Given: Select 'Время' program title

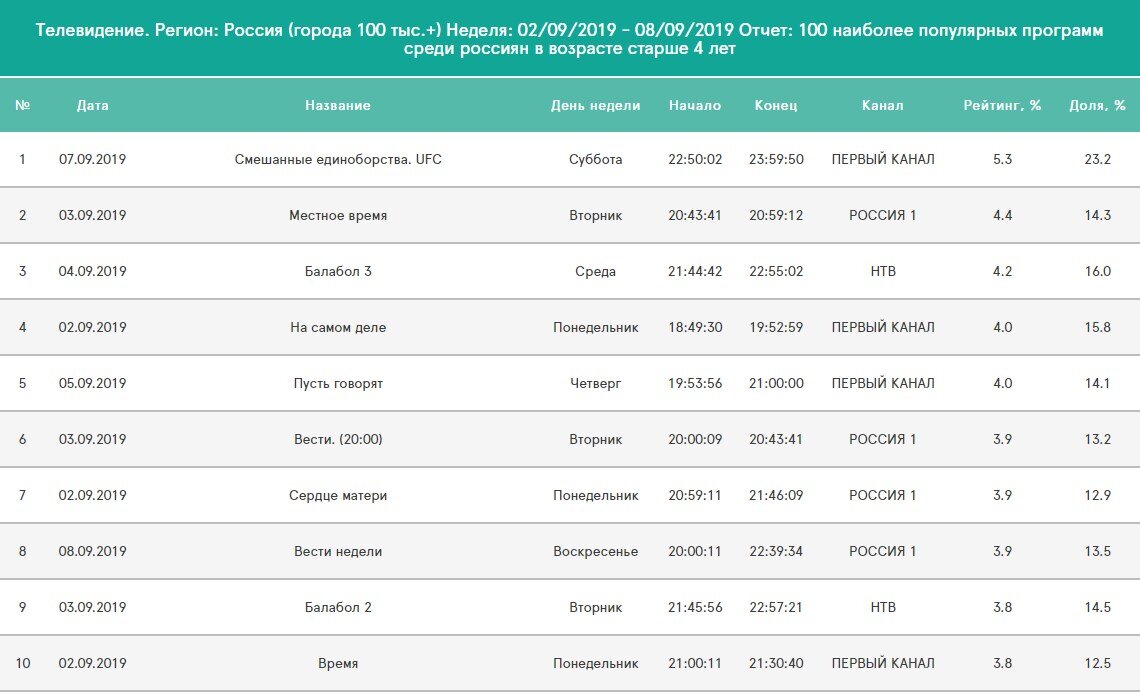Looking at the screenshot, I should pos(338,663).
